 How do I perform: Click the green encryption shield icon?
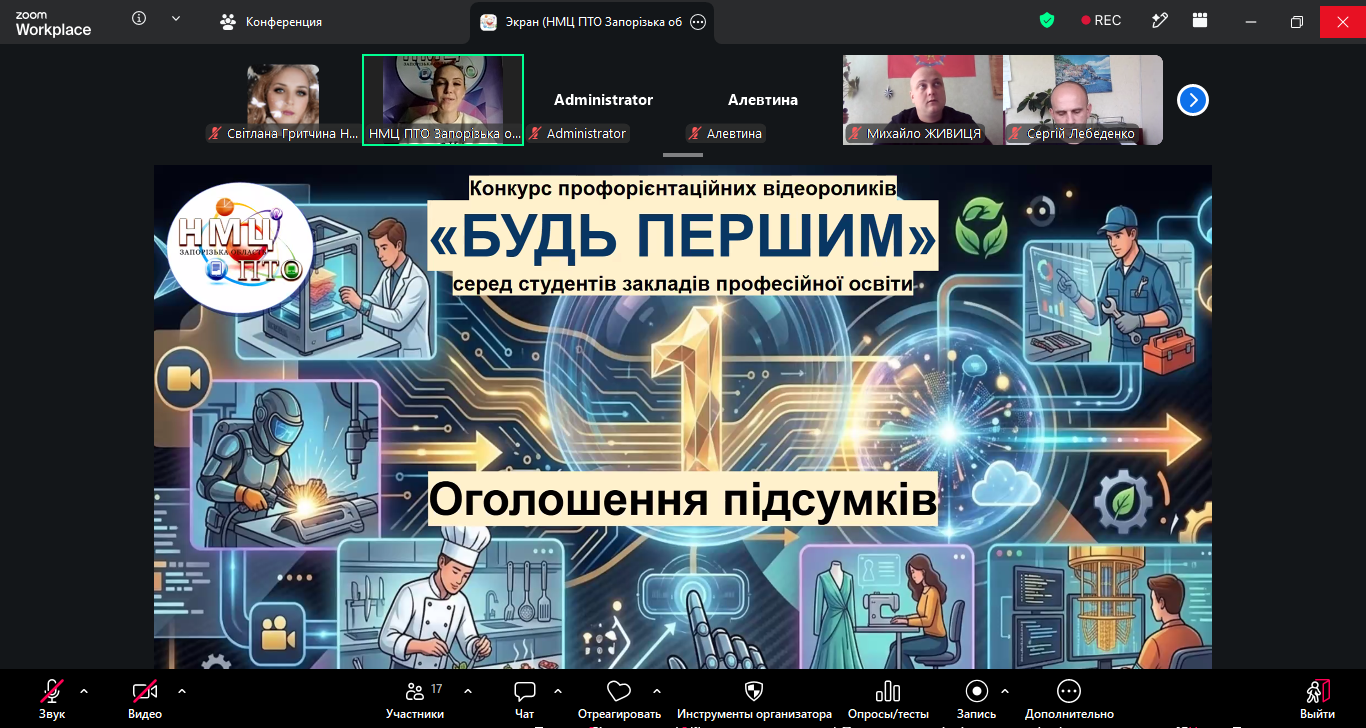1047,20
